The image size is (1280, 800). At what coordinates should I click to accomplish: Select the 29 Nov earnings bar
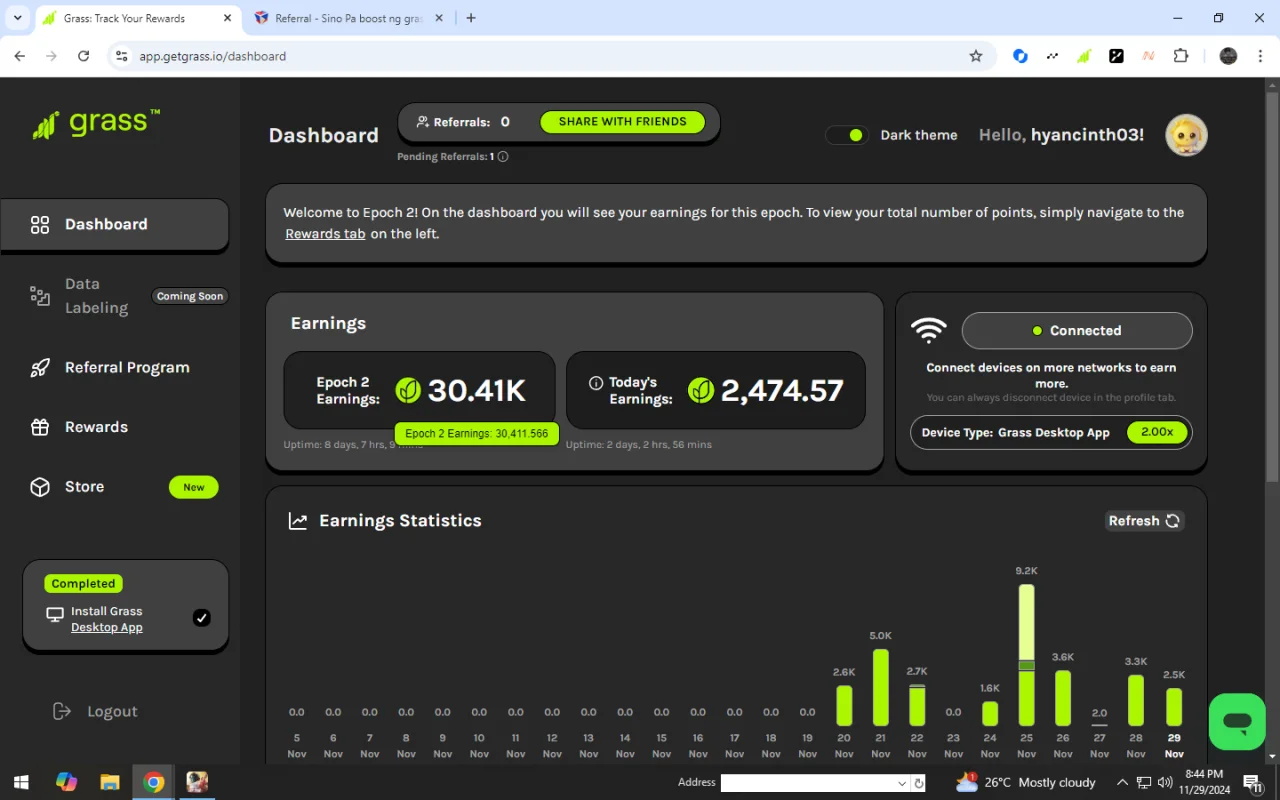point(1174,707)
